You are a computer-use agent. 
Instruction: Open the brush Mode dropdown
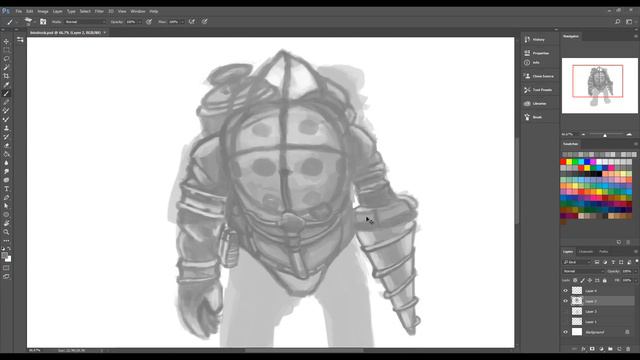coord(85,22)
